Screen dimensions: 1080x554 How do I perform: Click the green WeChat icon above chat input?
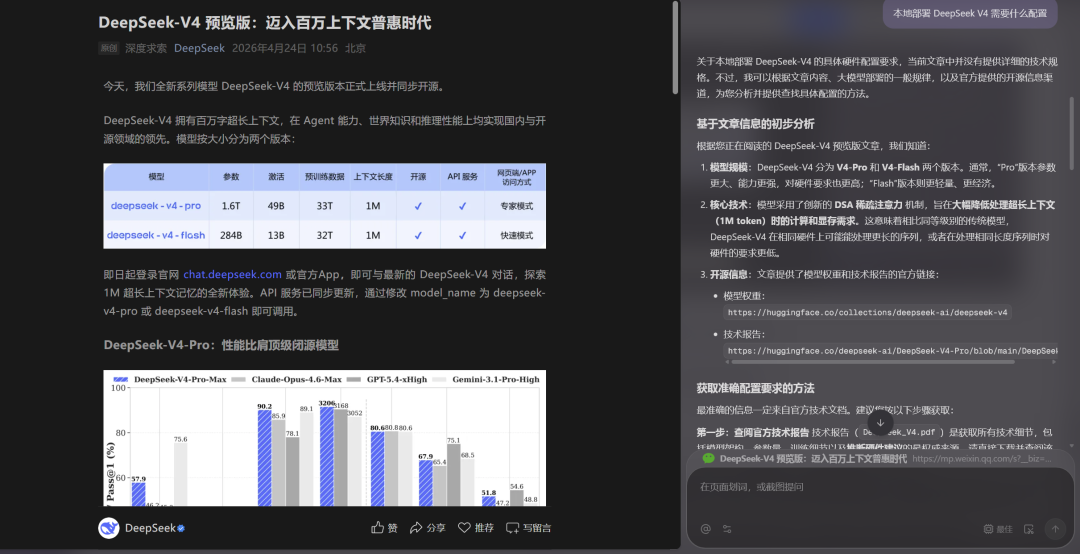click(707, 458)
